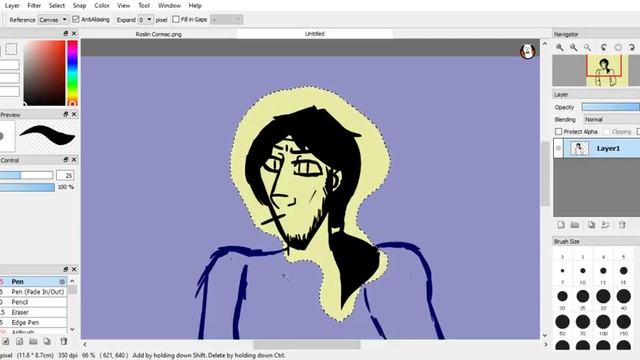This screenshot has height=360, width=640.
Task: Reset canvas rotation in Navigator
Action: point(618,48)
